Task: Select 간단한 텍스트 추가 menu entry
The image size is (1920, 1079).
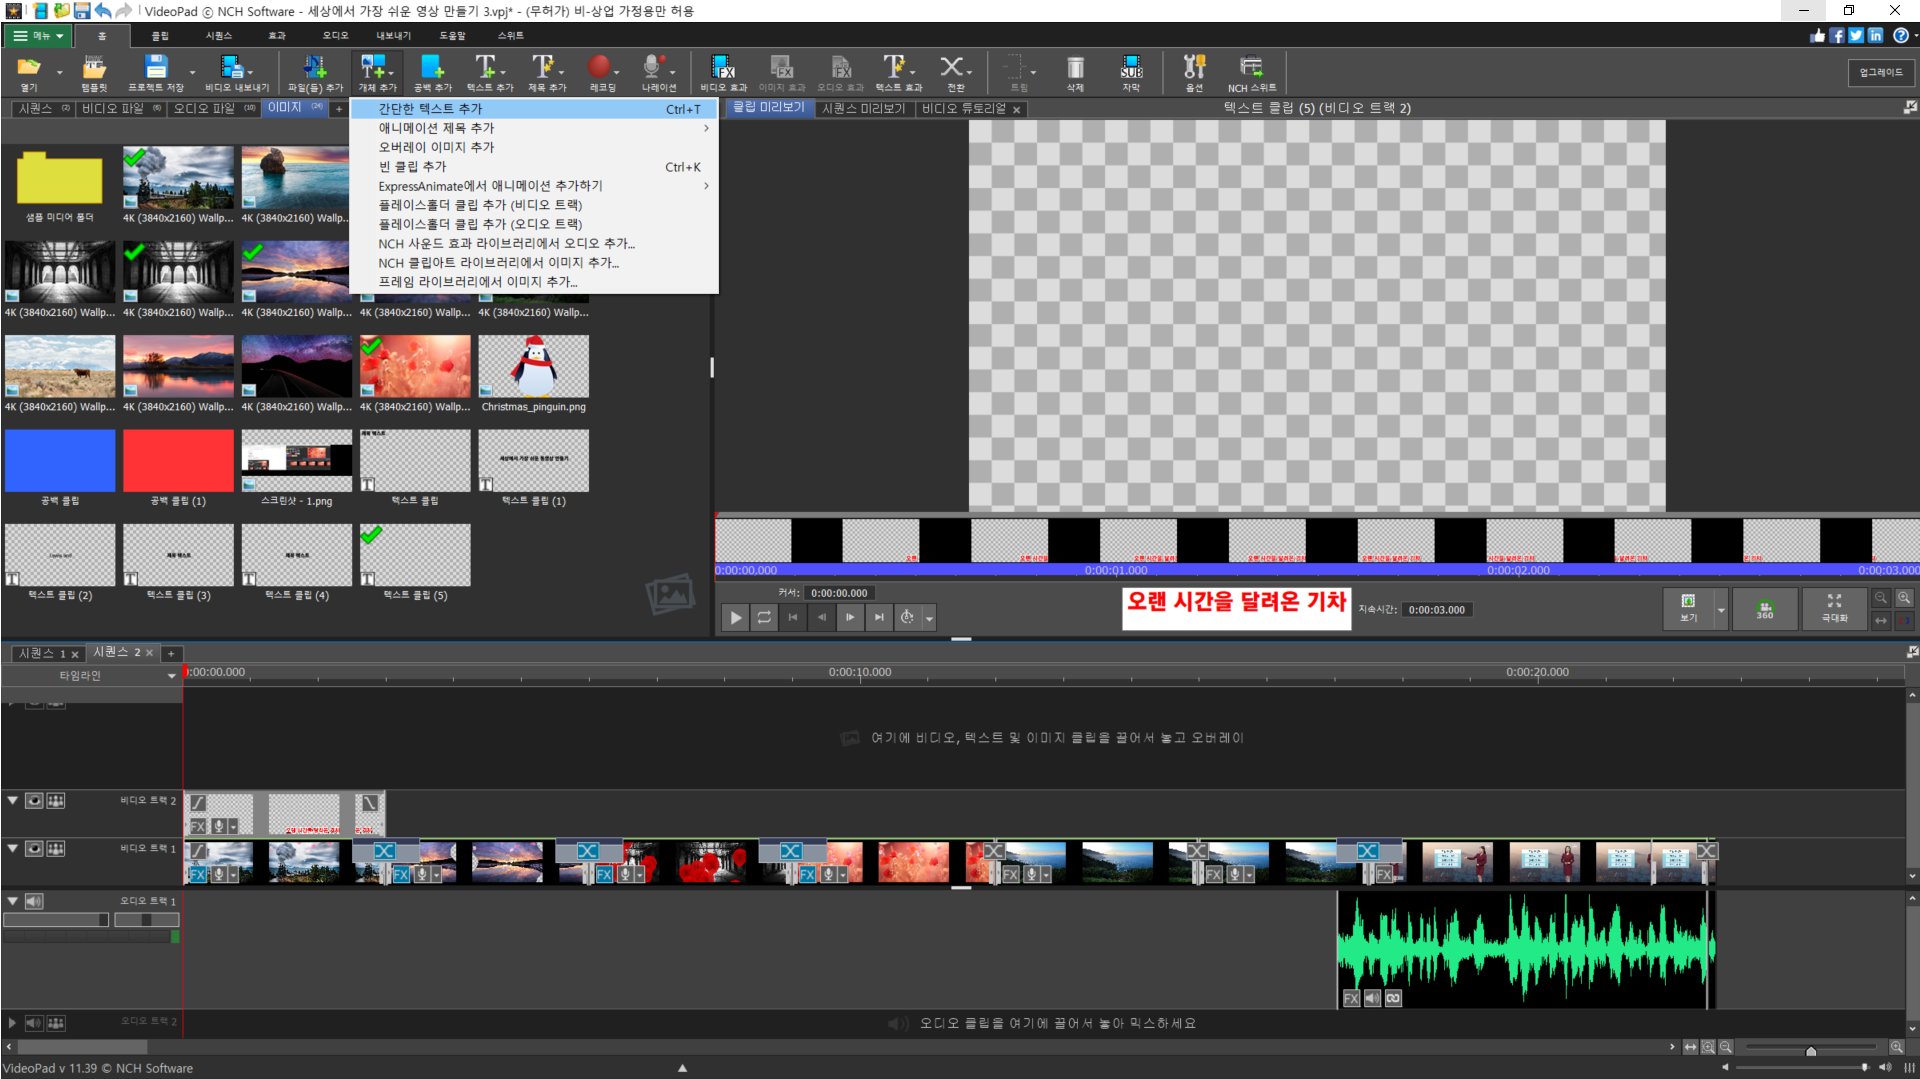Action: click(534, 109)
